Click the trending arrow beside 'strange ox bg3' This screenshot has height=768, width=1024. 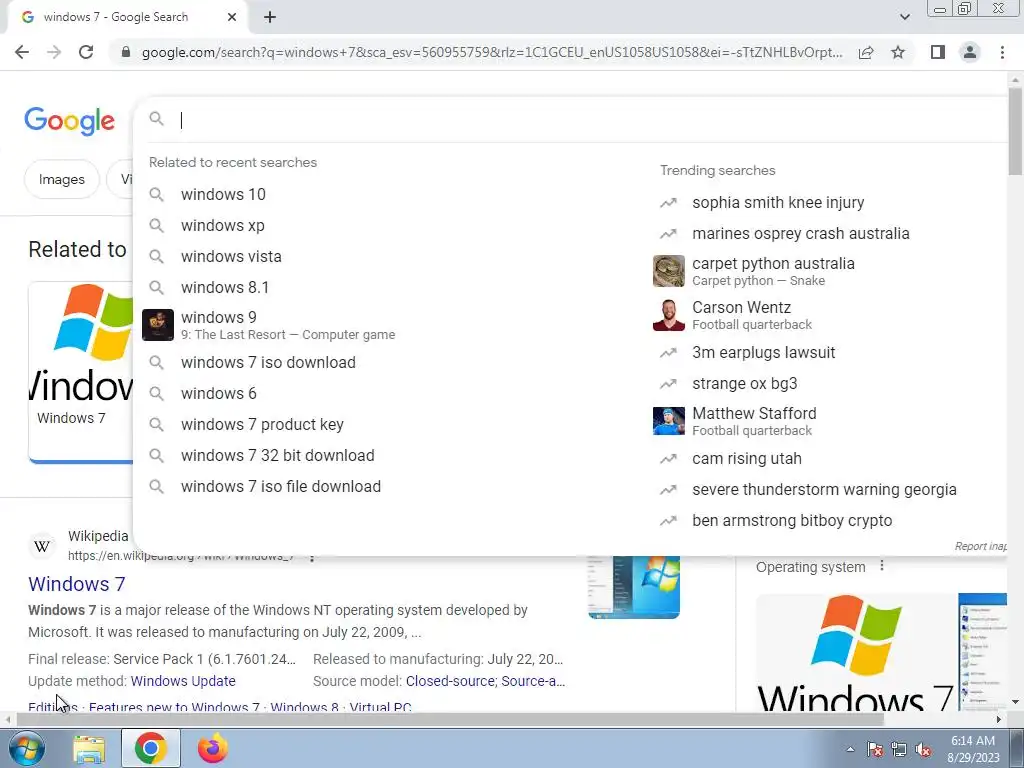tap(668, 384)
